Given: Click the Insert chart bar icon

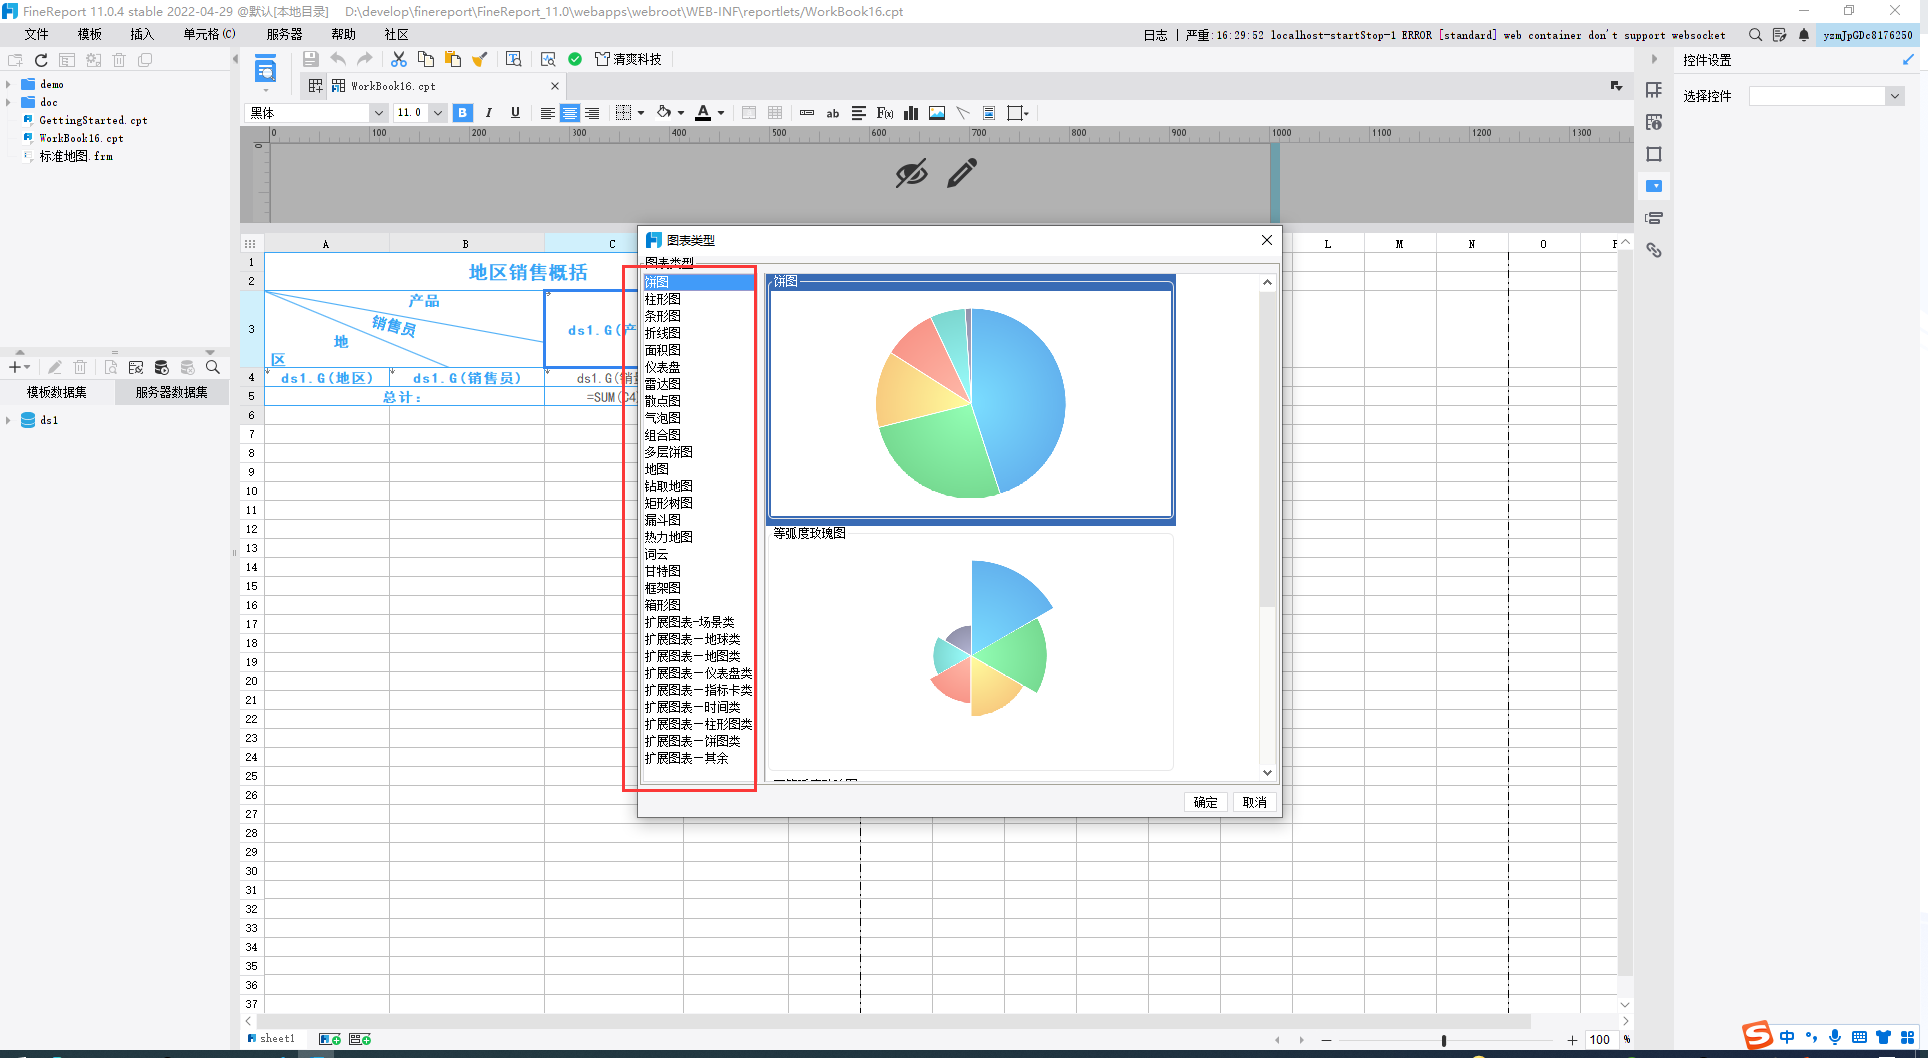Looking at the screenshot, I should coord(911,113).
